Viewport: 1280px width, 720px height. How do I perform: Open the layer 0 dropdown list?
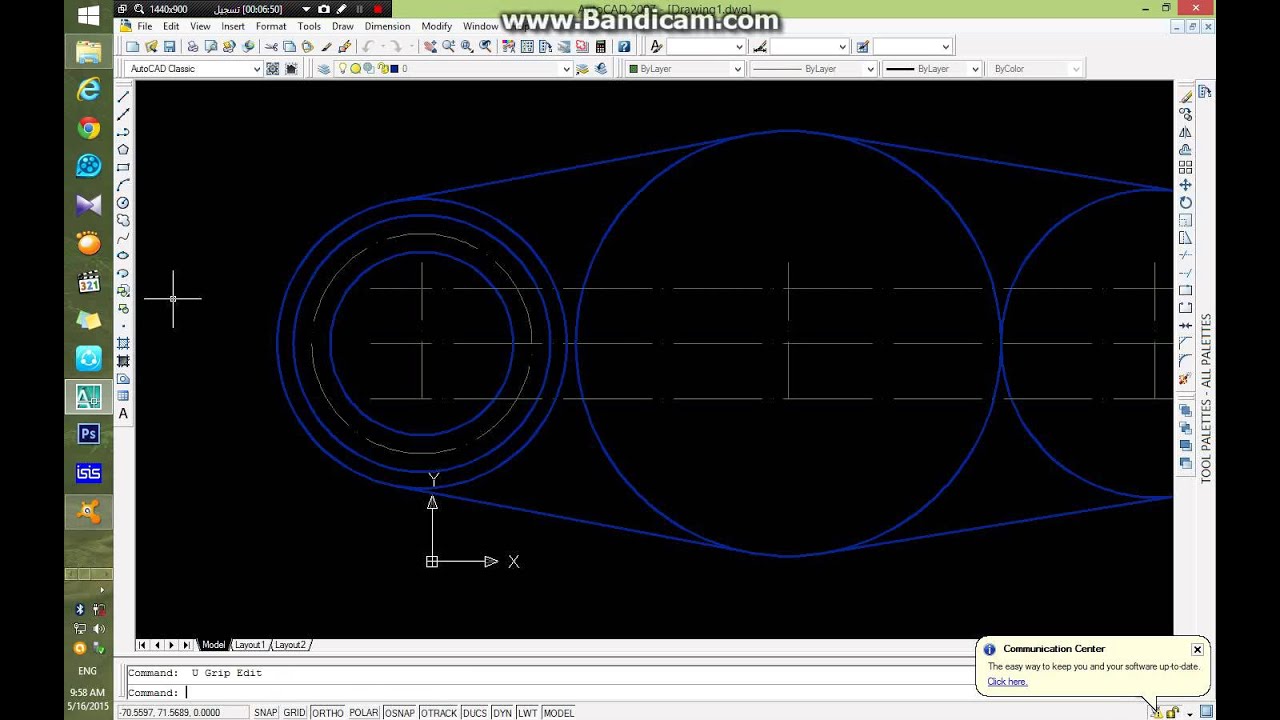coord(566,69)
